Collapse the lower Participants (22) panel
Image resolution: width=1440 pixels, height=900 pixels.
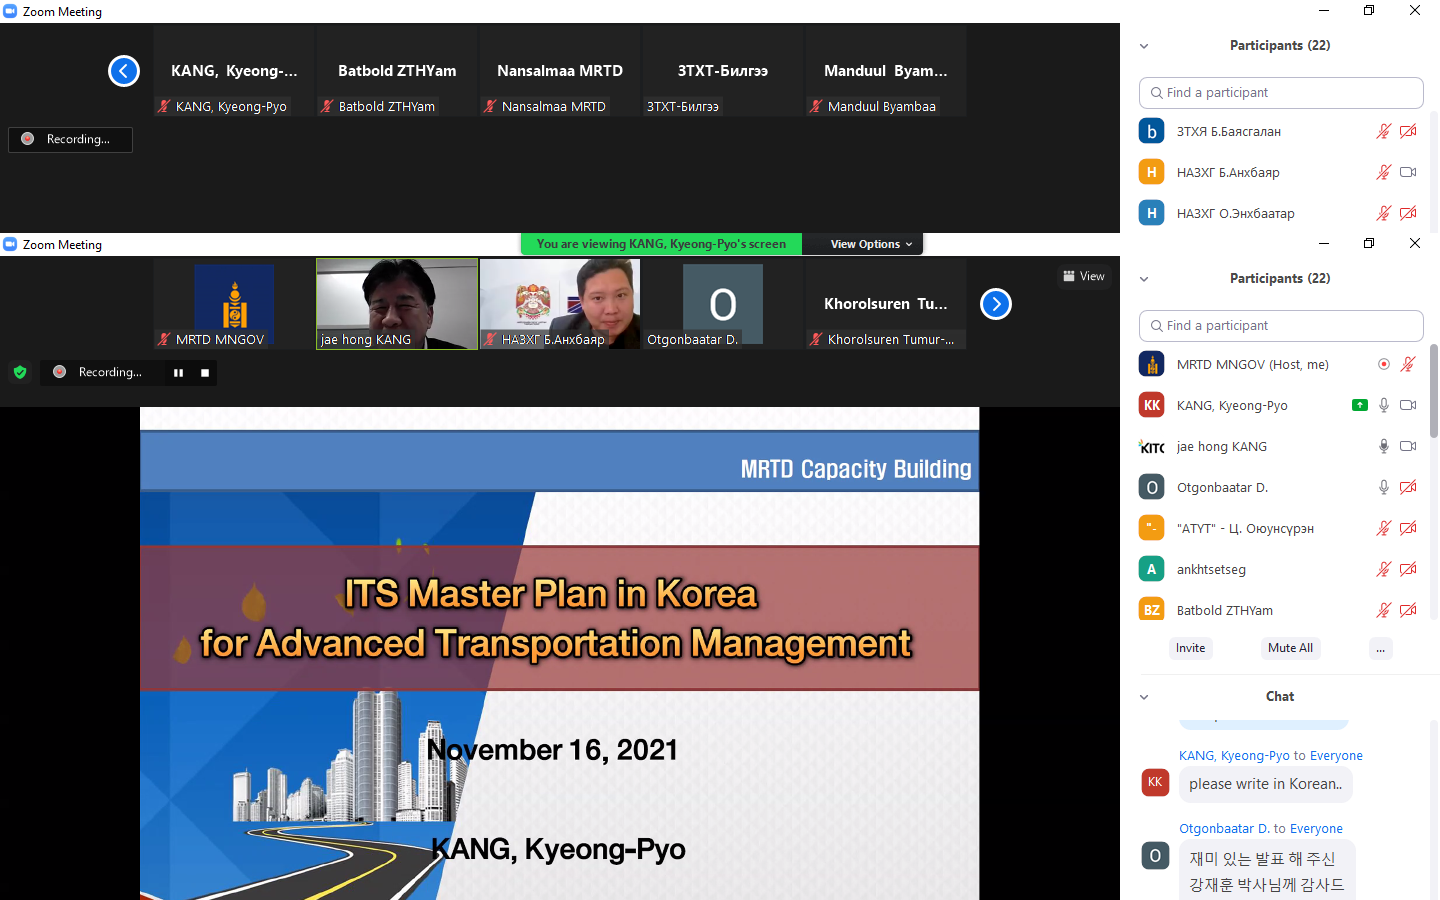1144,279
